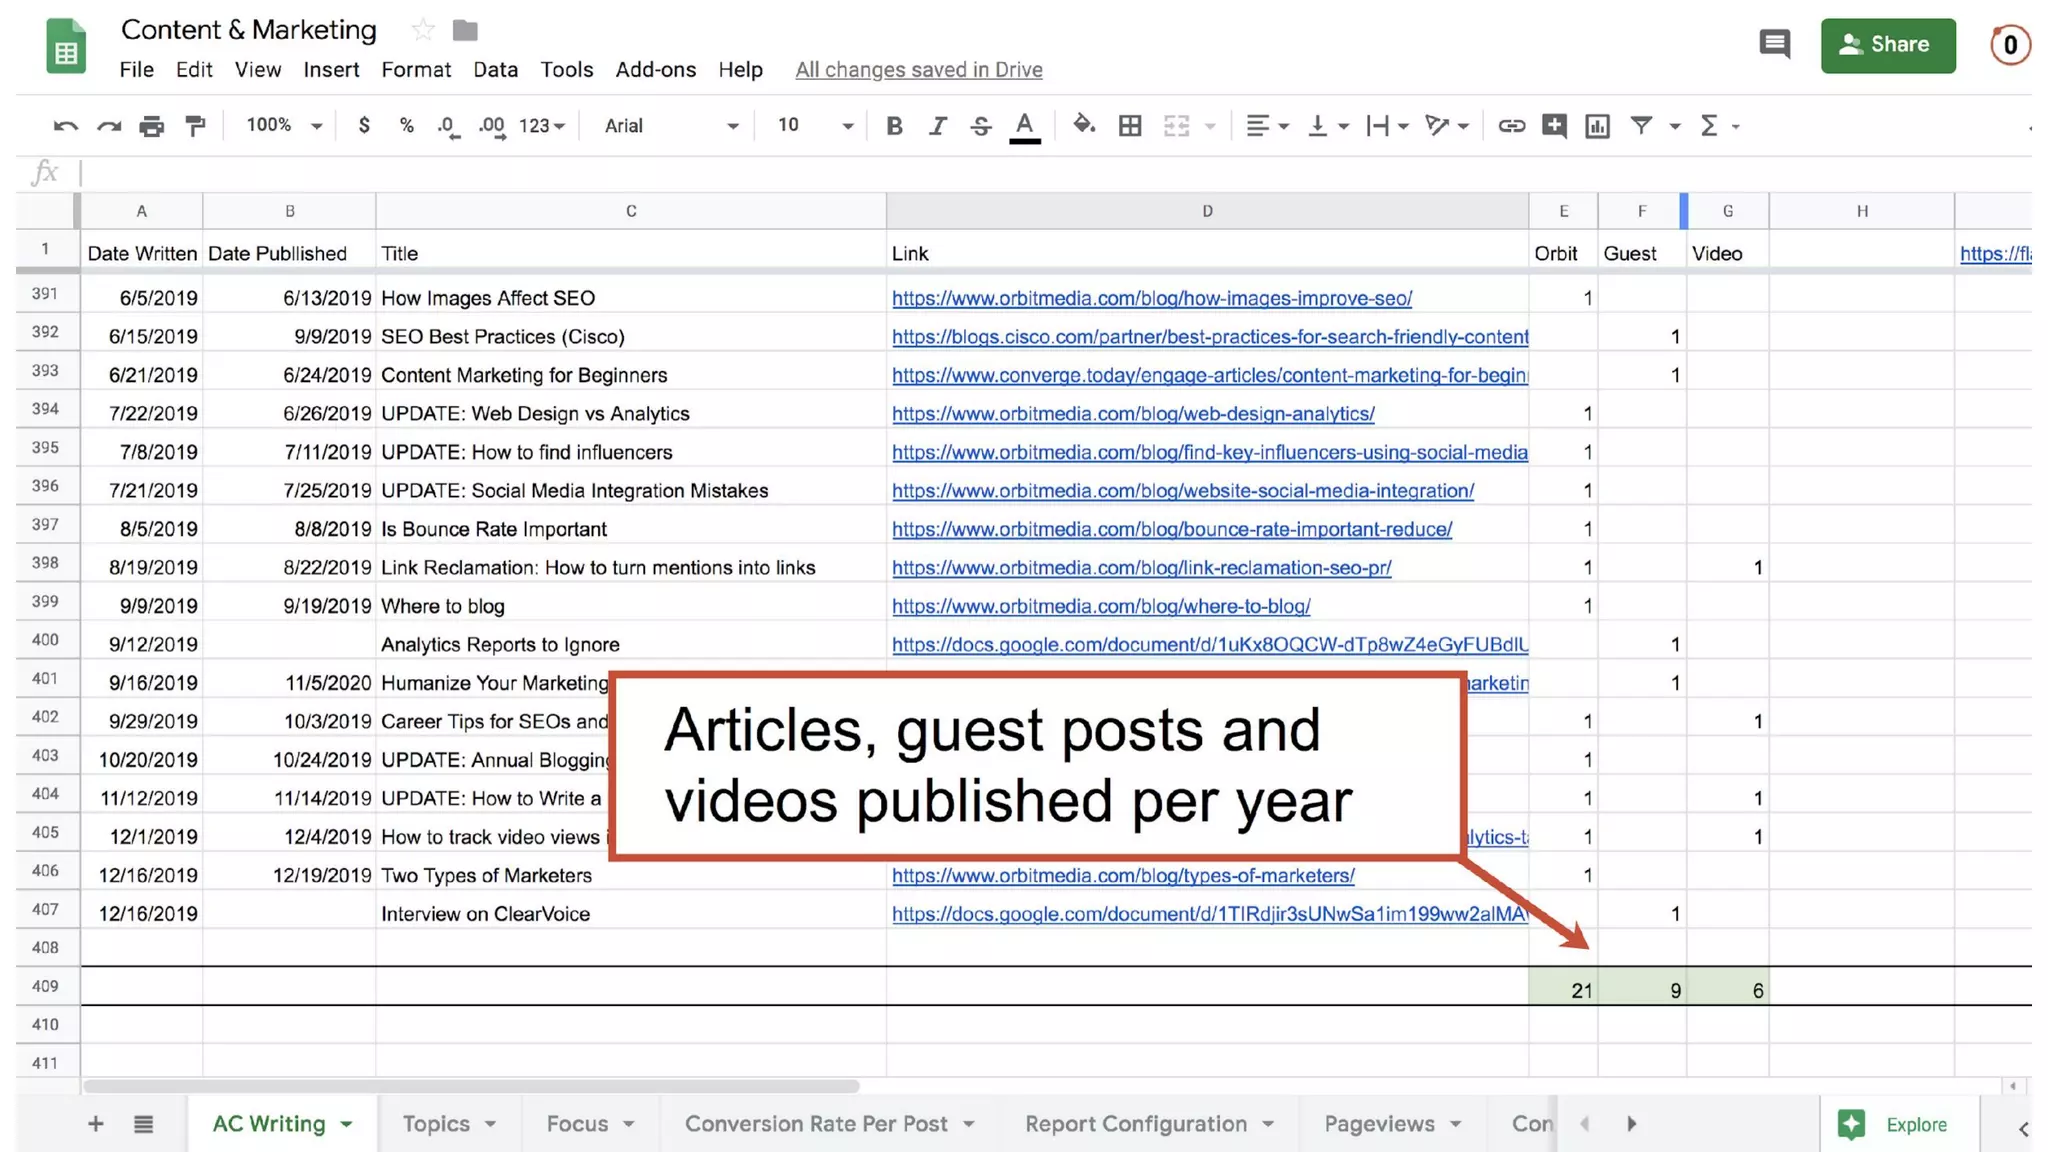Image resolution: width=2048 pixels, height=1152 pixels.
Task: Open the types-of-marketers blog link
Action: (1123, 876)
